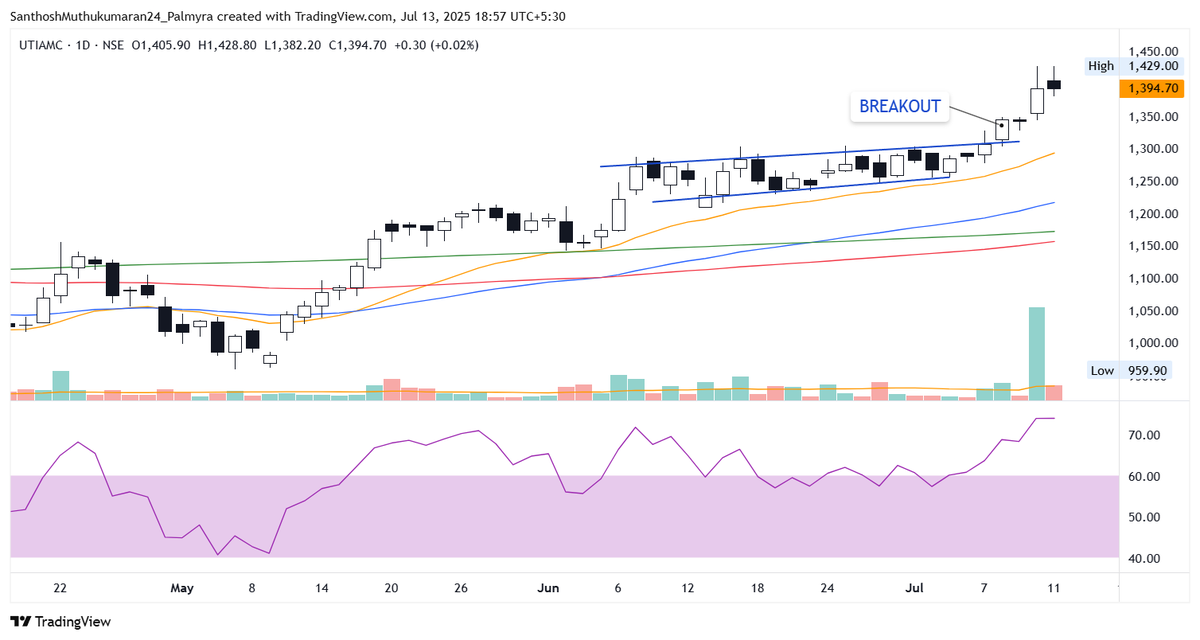Viewport: 1200px width, 640px height.
Task: Click the High 1,429.00 price label
Action: pyautogui.click(x=1135, y=66)
